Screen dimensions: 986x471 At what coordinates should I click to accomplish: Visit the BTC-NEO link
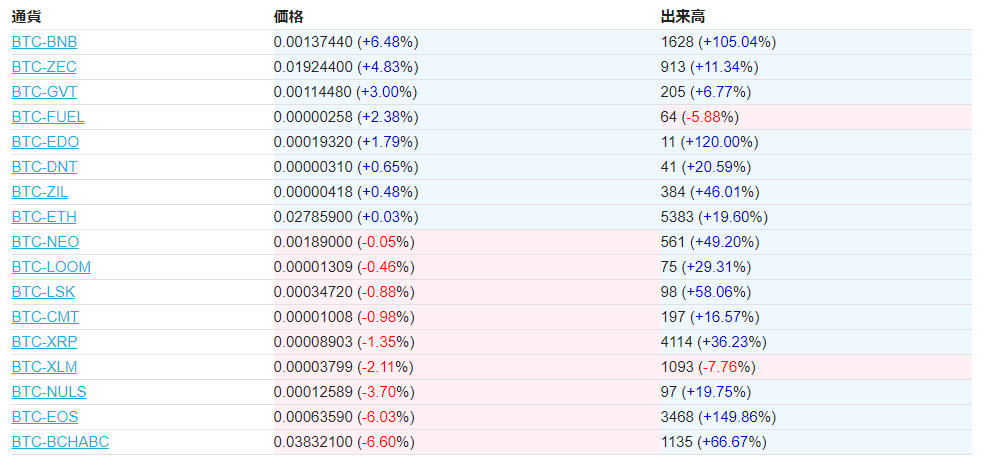45,242
